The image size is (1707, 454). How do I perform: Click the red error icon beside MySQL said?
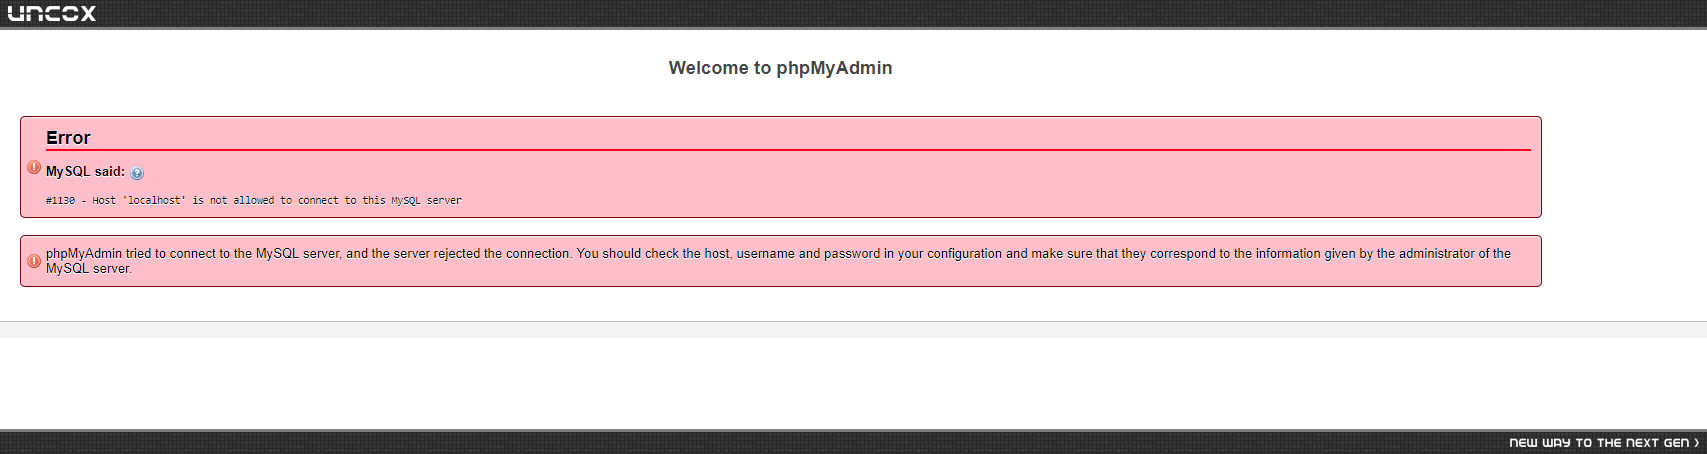pyautogui.click(x=34, y=167)
